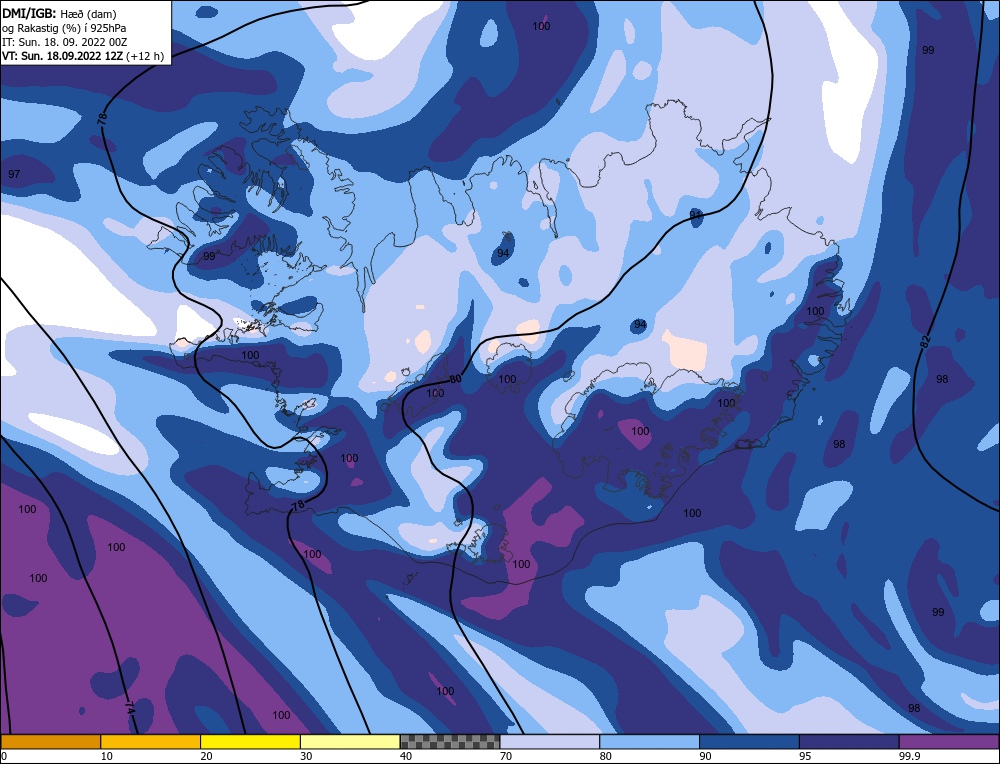Select the checkered 40–70 legend swatch

tap(450, 741)
